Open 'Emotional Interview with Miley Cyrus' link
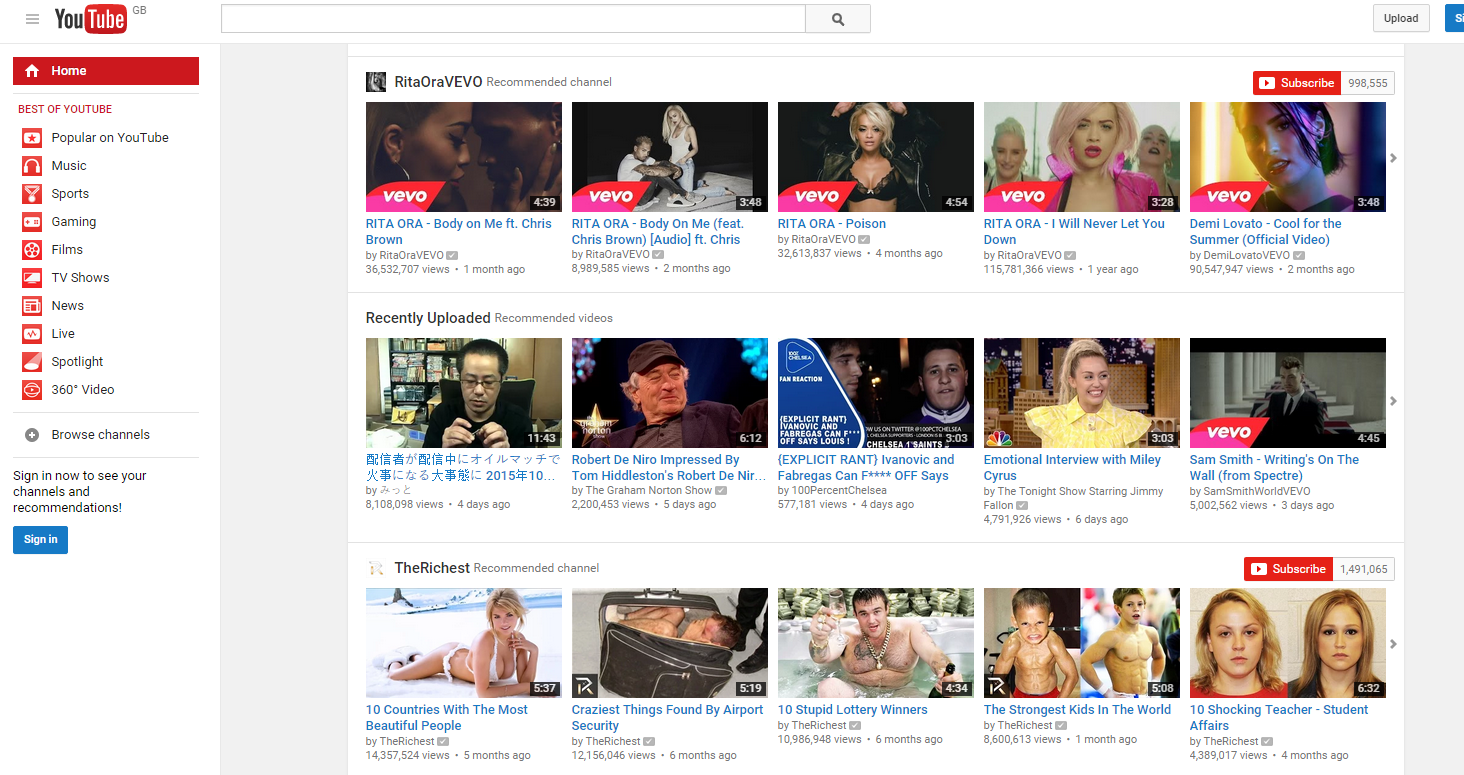The image size is (1464, 775). coord(1072,468)
